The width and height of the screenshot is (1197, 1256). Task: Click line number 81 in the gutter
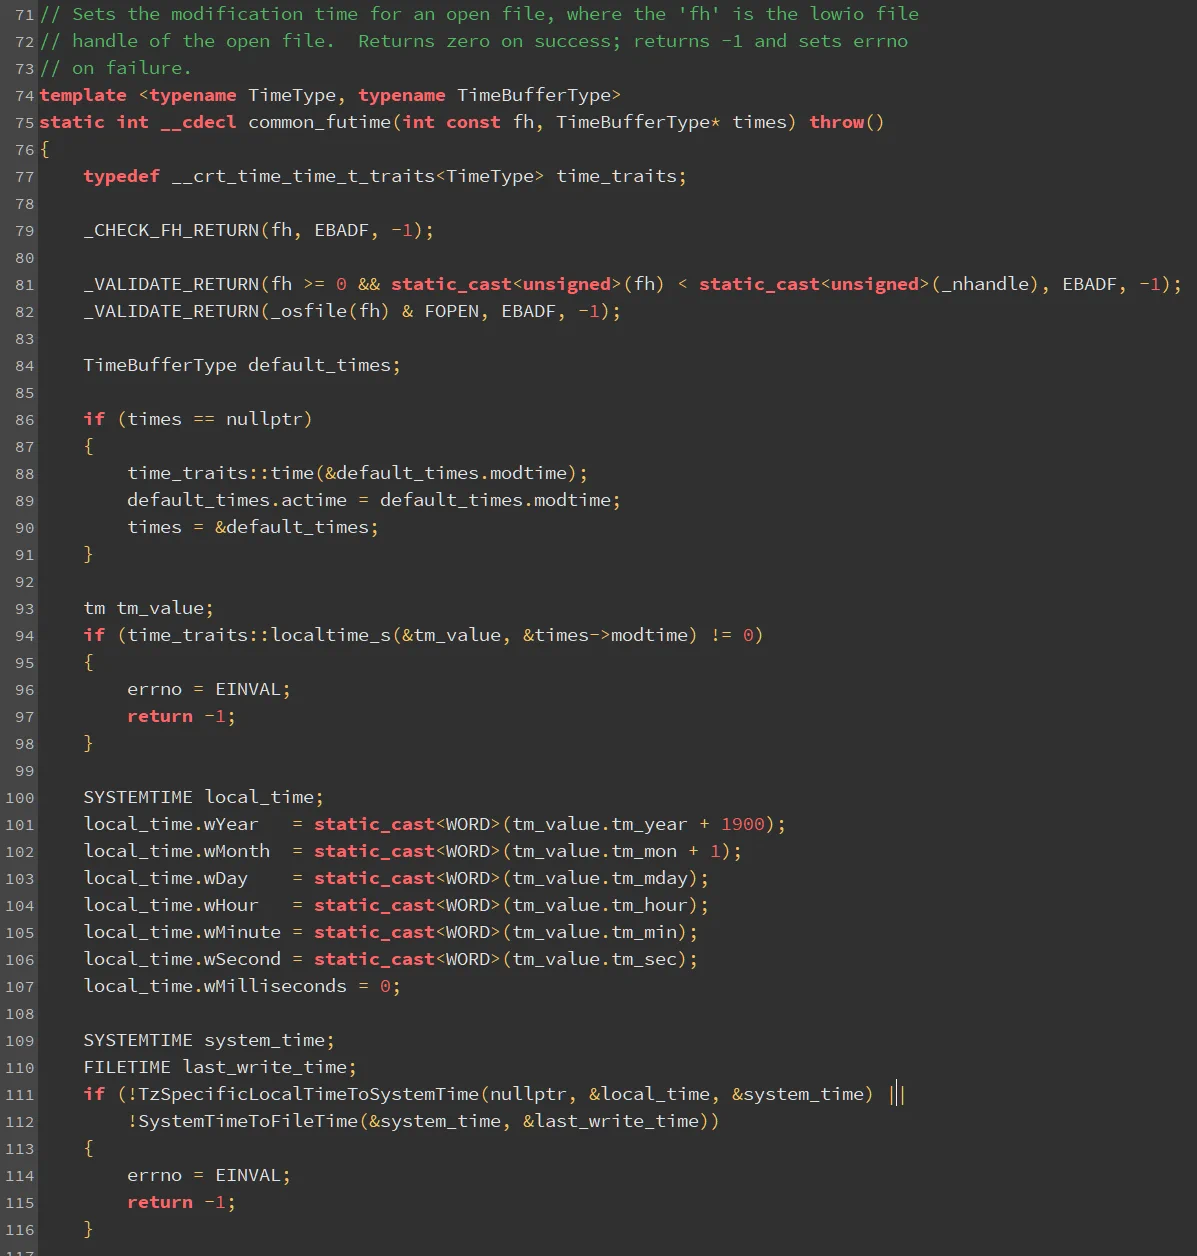click(24, 284)
